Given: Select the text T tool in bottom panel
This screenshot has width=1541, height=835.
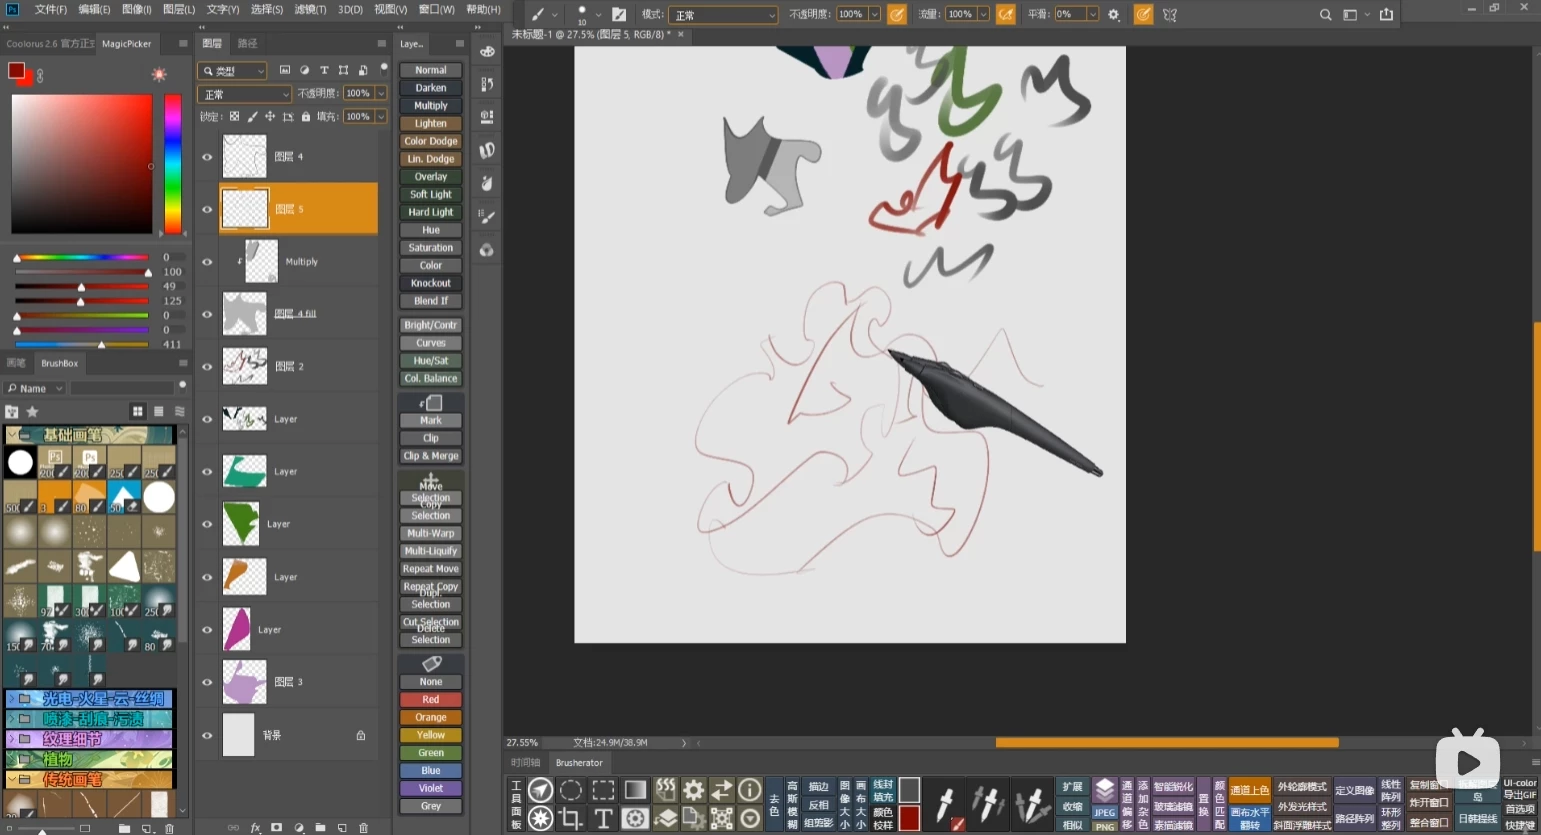Looking at the screenshot, I should tap(603, 818).
